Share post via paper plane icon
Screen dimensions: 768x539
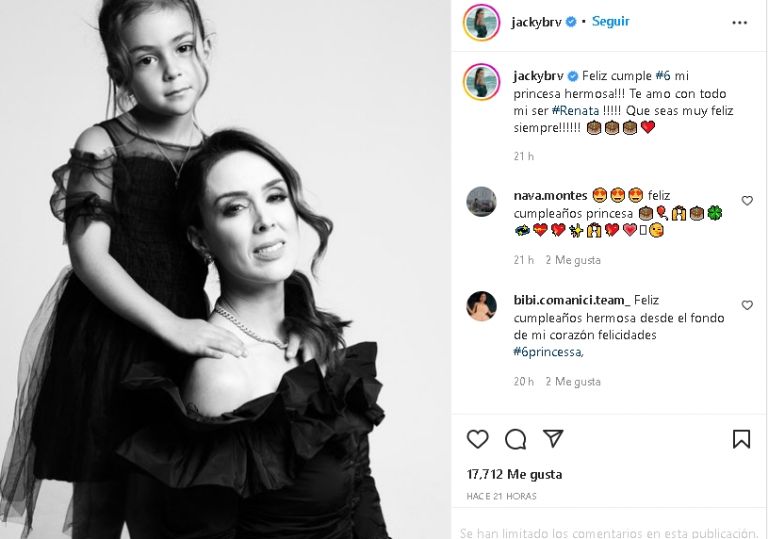coord(553,439)
